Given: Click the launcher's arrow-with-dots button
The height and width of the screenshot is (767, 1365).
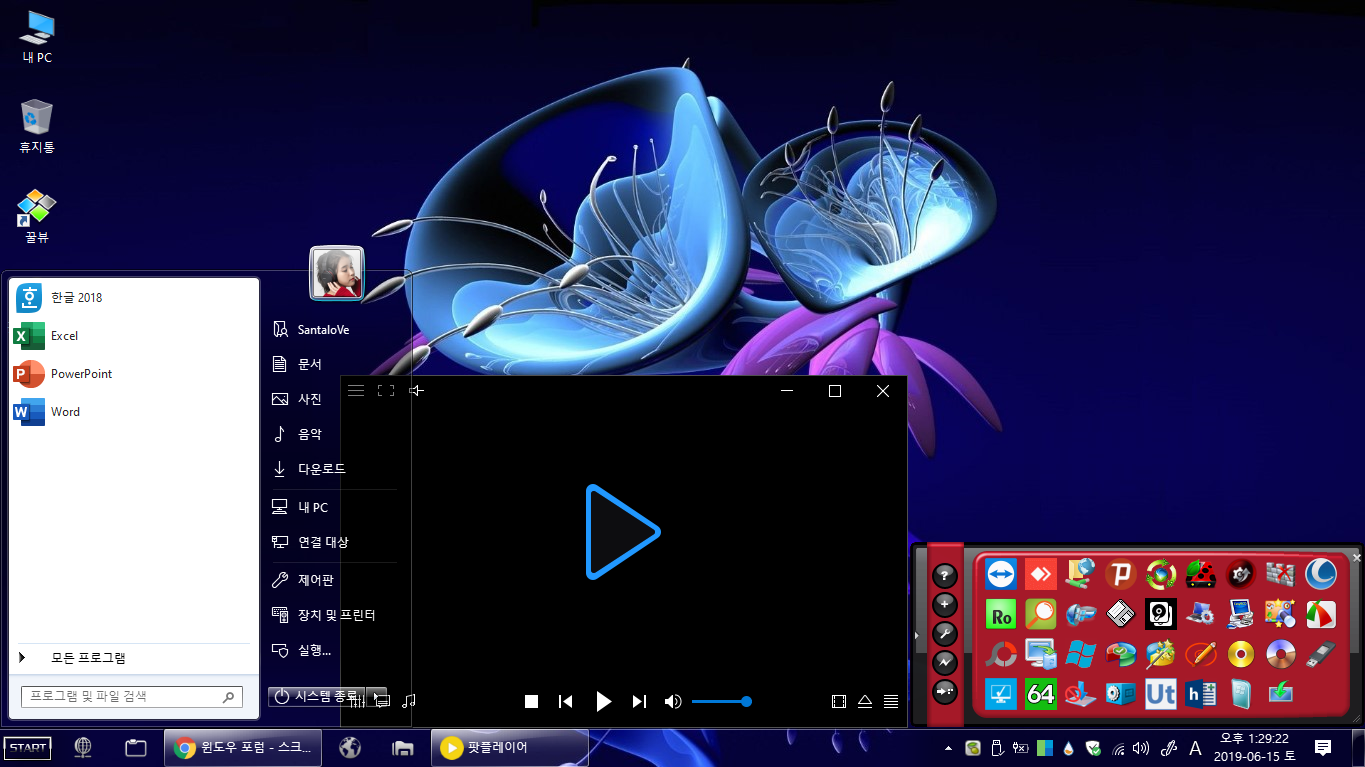Looking at the screenshot, I should tap(945, 692).
